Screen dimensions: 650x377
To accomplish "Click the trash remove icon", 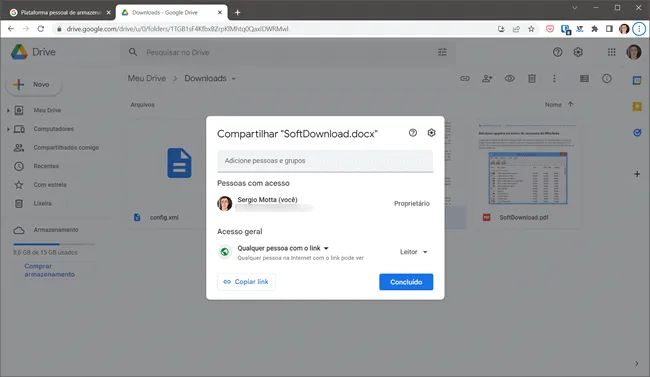I will tap(532, 78).
